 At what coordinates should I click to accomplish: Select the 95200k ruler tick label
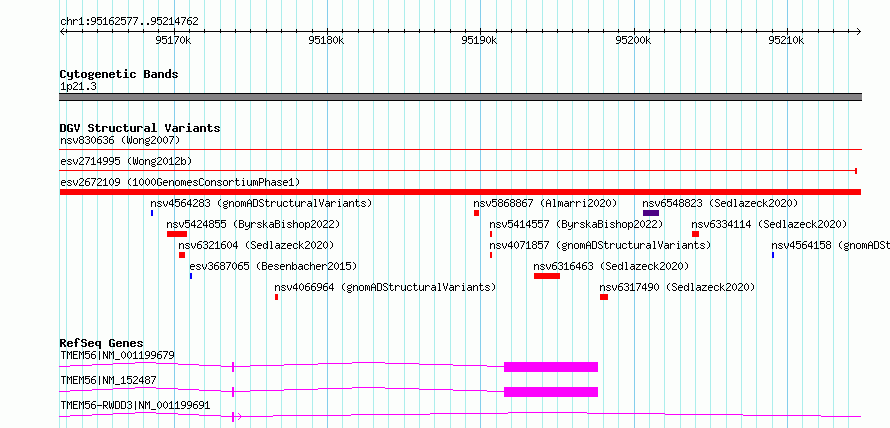[633, 40]
